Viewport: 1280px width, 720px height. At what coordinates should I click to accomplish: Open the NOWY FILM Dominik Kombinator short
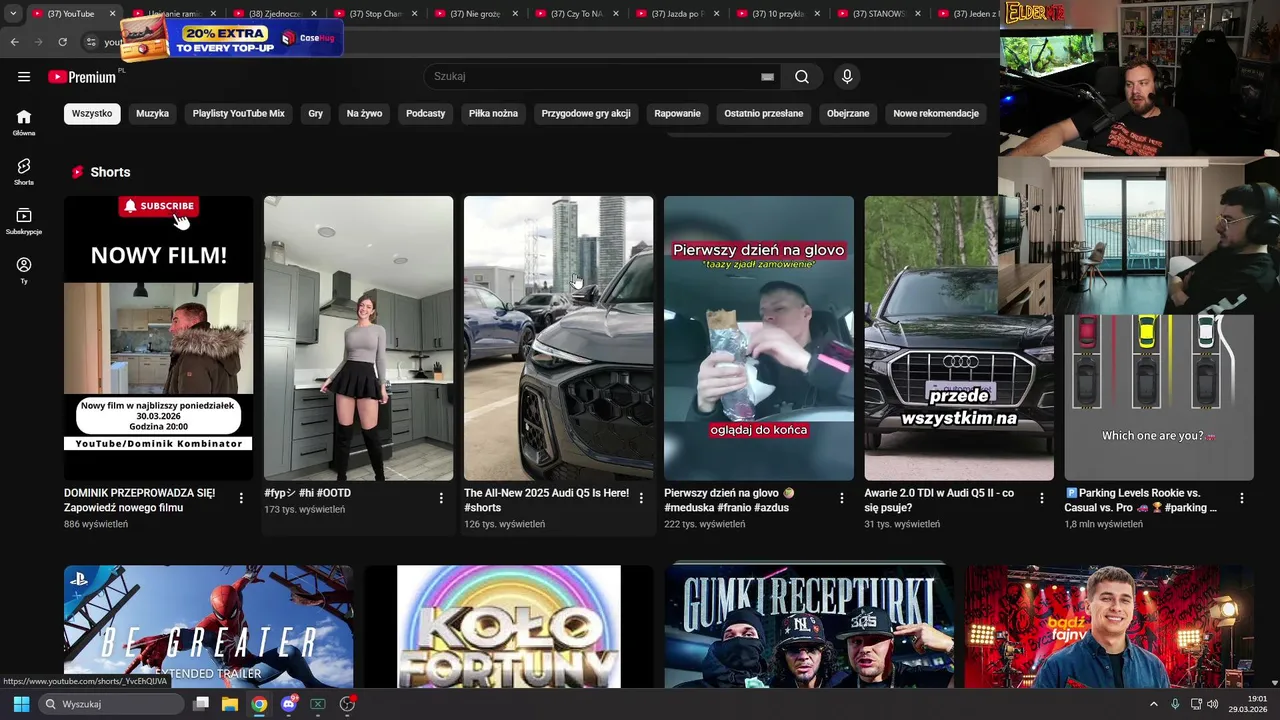pos(159,338)
